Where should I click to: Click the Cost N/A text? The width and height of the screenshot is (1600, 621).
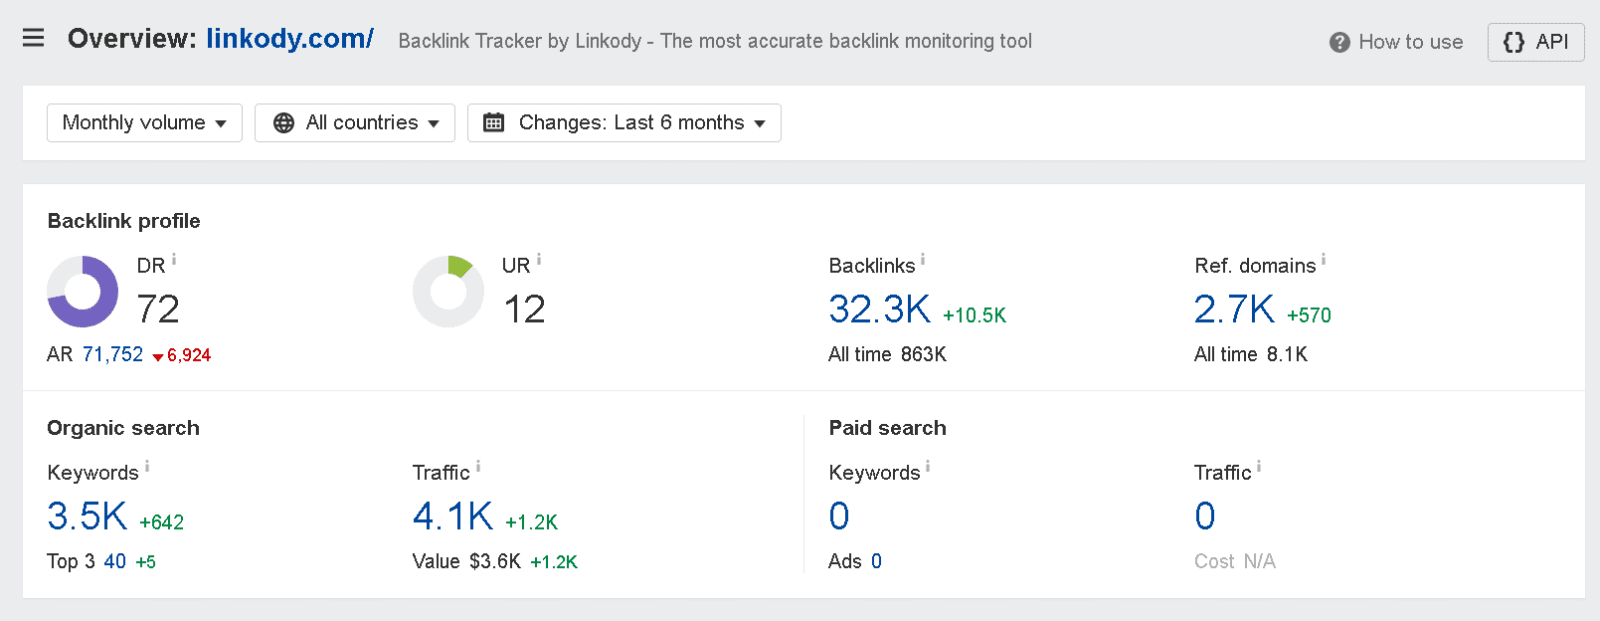(1235, 562)
